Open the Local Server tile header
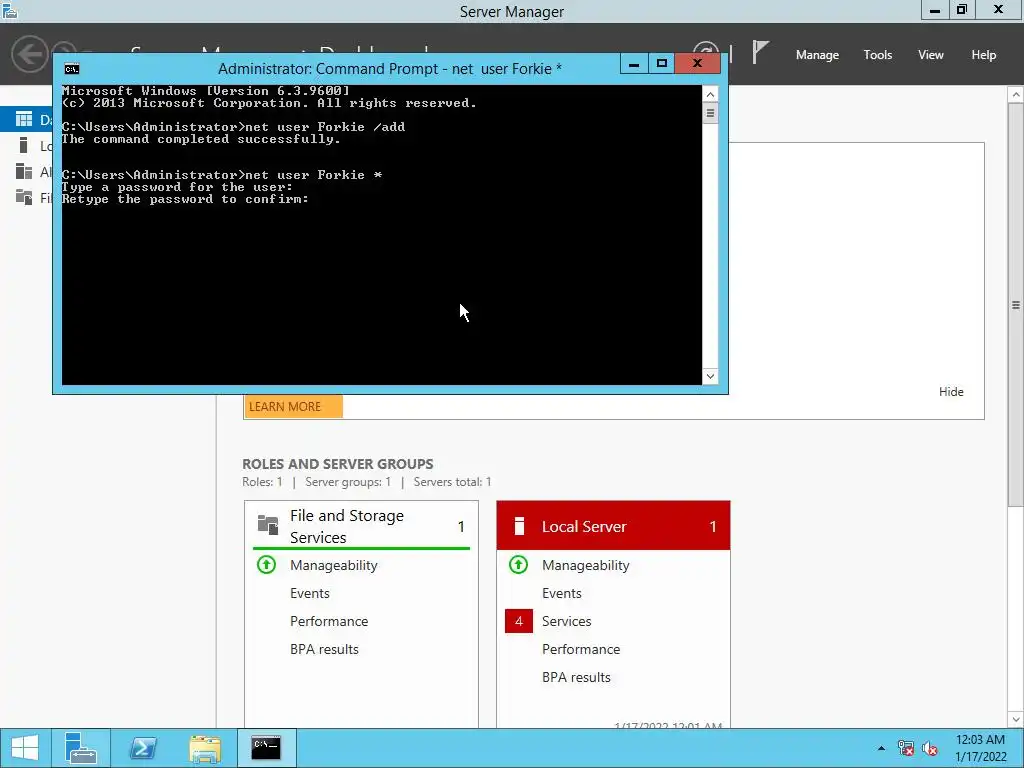This screenshot has width=1024, height=768. (613, 526)
